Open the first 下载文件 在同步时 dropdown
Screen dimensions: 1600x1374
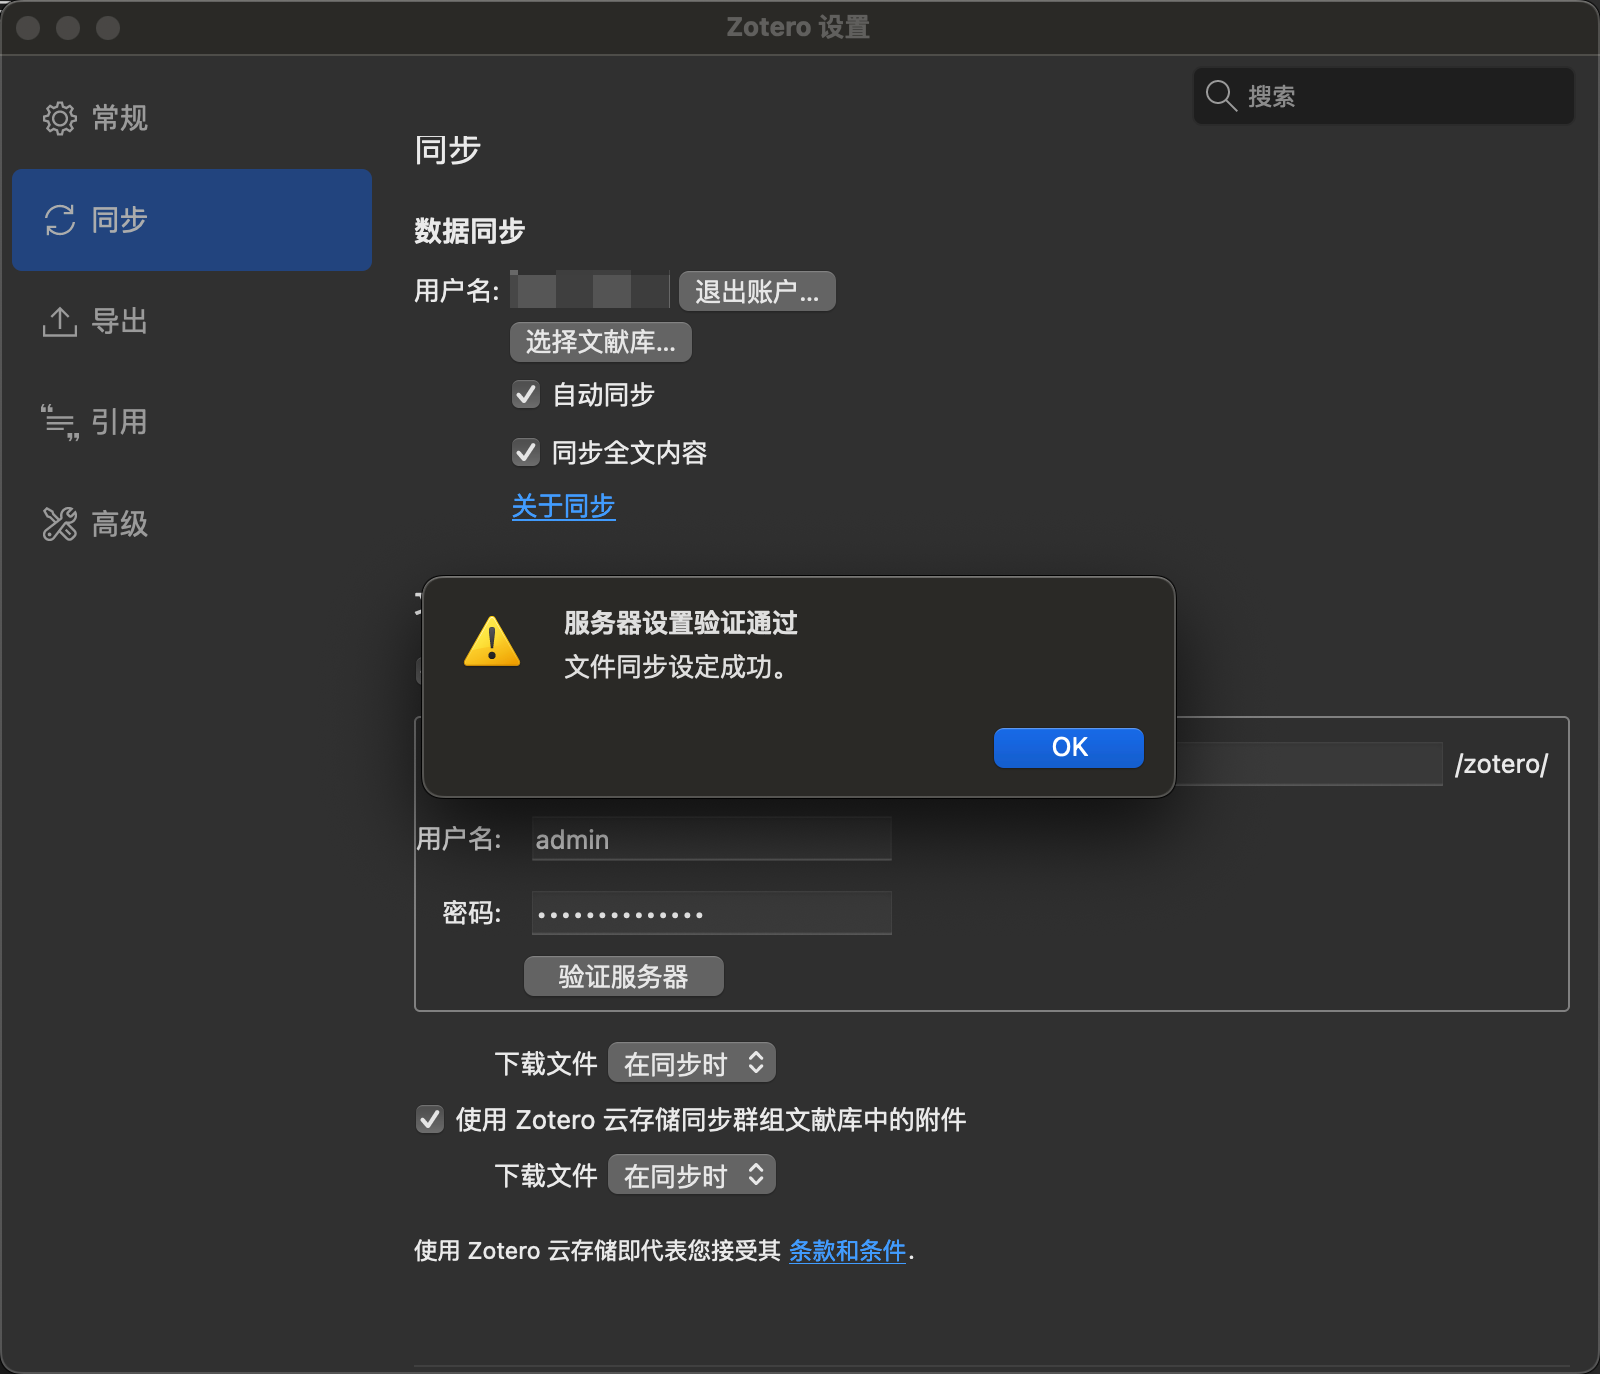point(692,1063)
